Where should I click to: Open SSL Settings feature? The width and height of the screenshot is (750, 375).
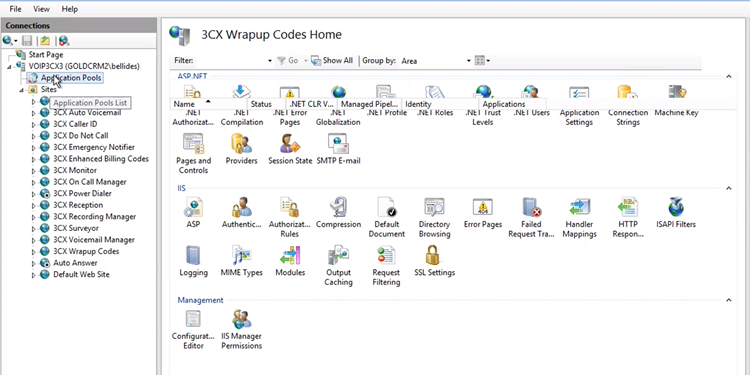tap(434, 262)
